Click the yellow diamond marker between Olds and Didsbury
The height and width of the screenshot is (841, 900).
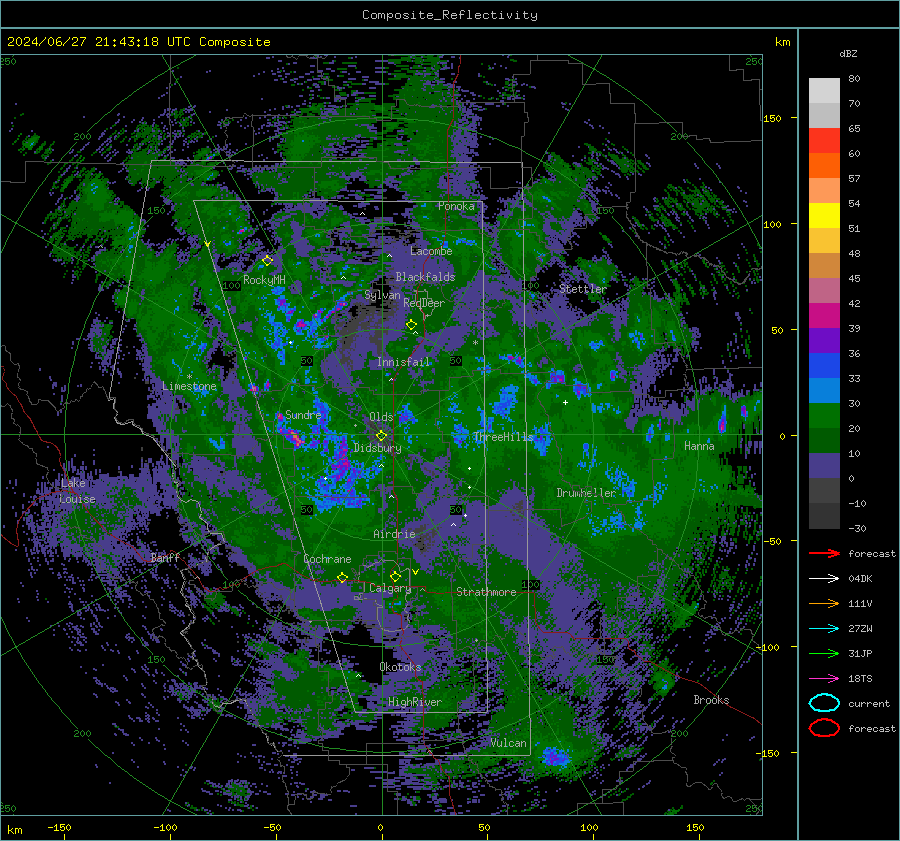381,436
